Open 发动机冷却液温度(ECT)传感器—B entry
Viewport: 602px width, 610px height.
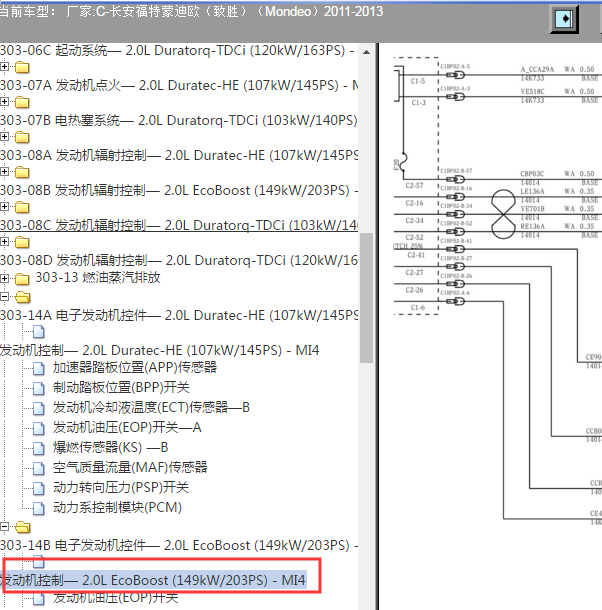coord(151,407)
